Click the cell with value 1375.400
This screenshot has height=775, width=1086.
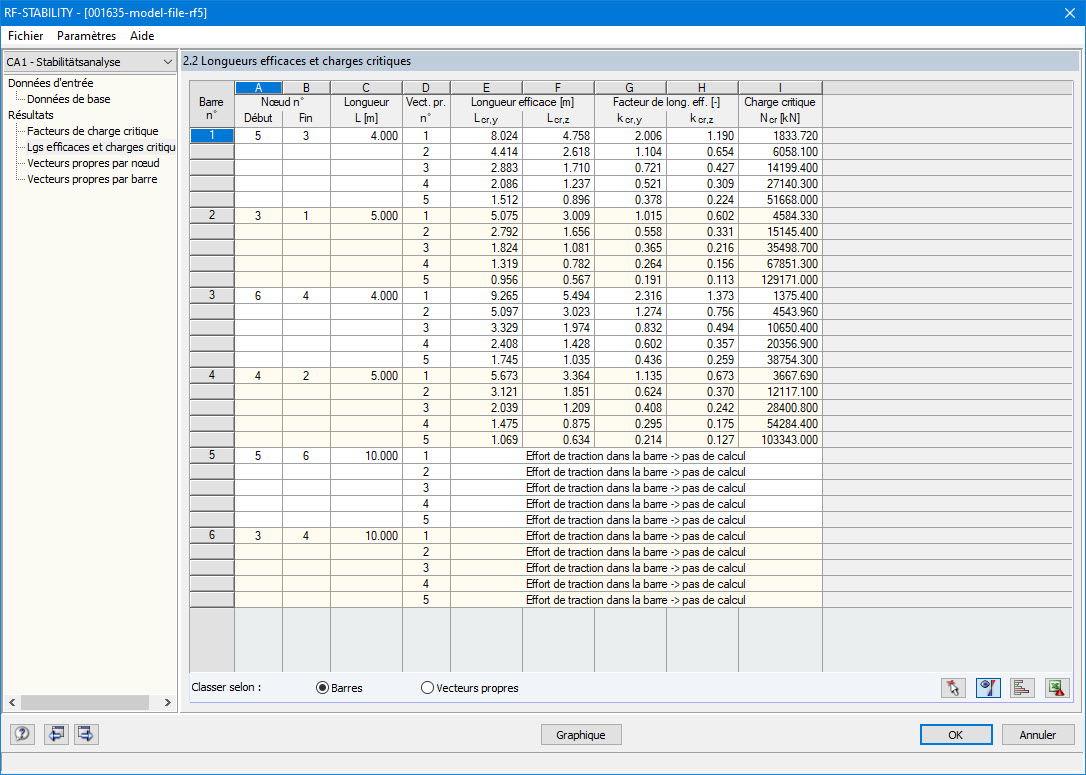click(x=780, y=296)
